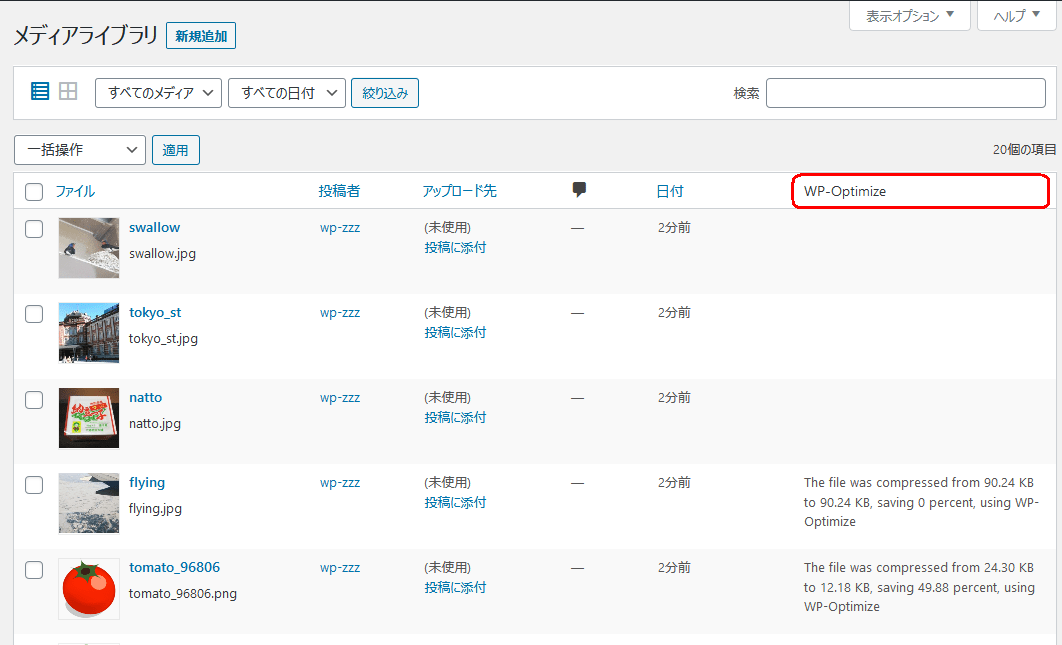The width and height of the screenshot is (1062, 645).
Task: Check the box for tomato_96806 row
Action: 34,570
